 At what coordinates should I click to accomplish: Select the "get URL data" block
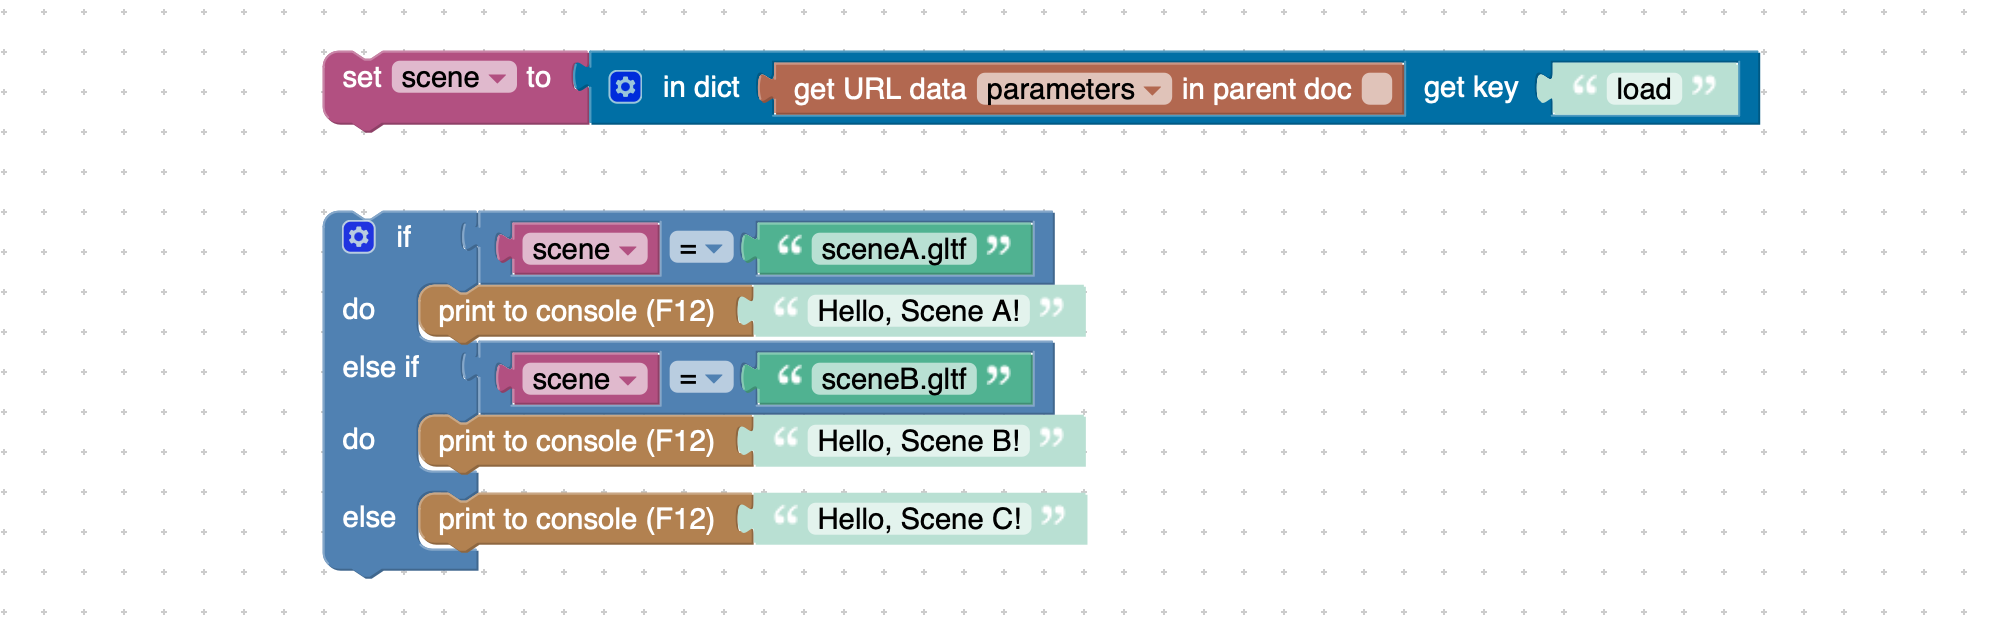(879, 90)
